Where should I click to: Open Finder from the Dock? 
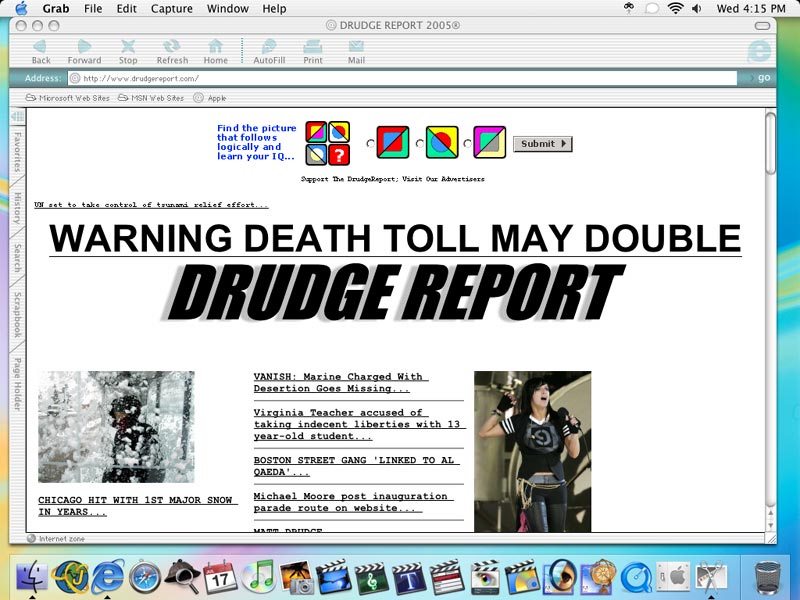(x=32, y=576)
